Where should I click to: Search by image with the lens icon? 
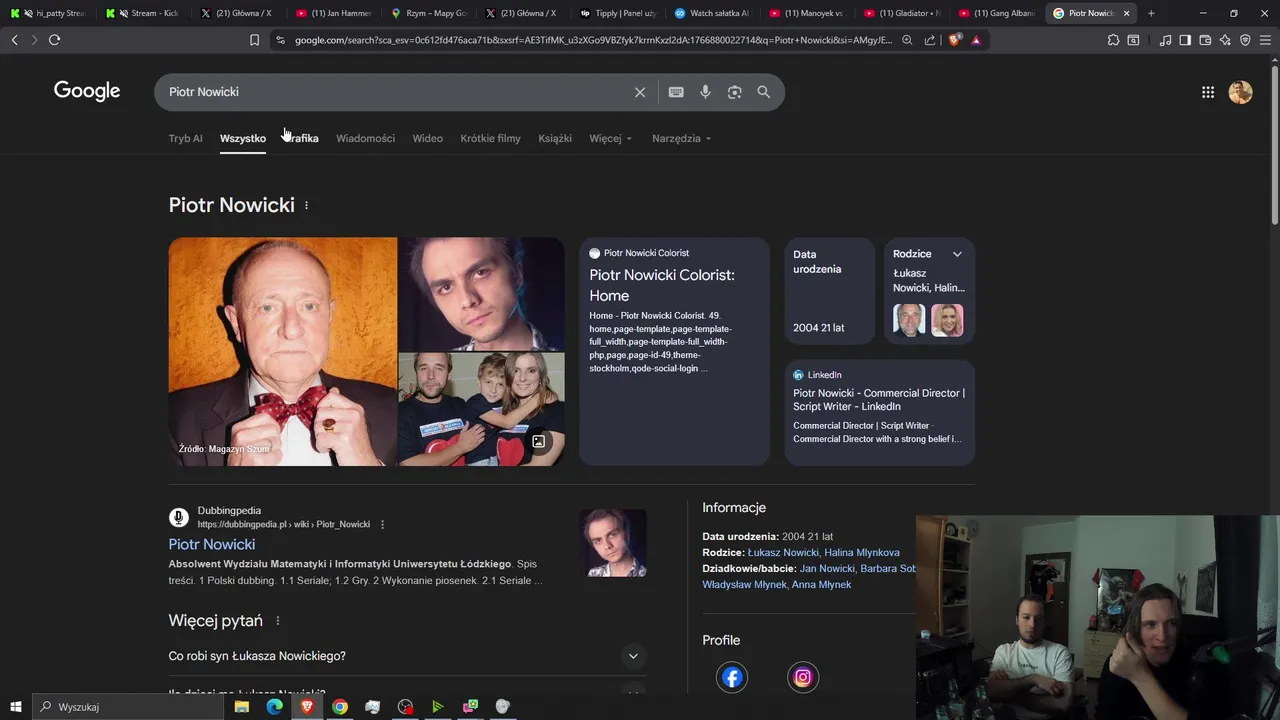[x=735, y=92]
